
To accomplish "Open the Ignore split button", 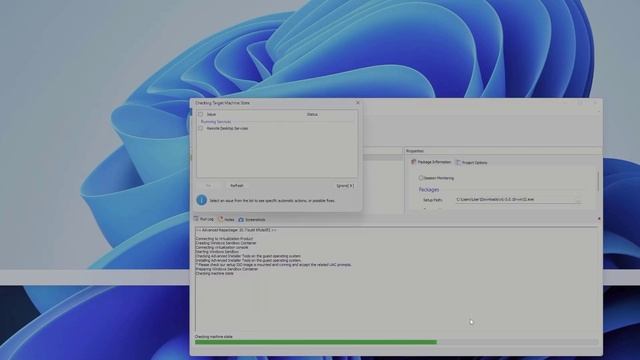I will (345, 186).
